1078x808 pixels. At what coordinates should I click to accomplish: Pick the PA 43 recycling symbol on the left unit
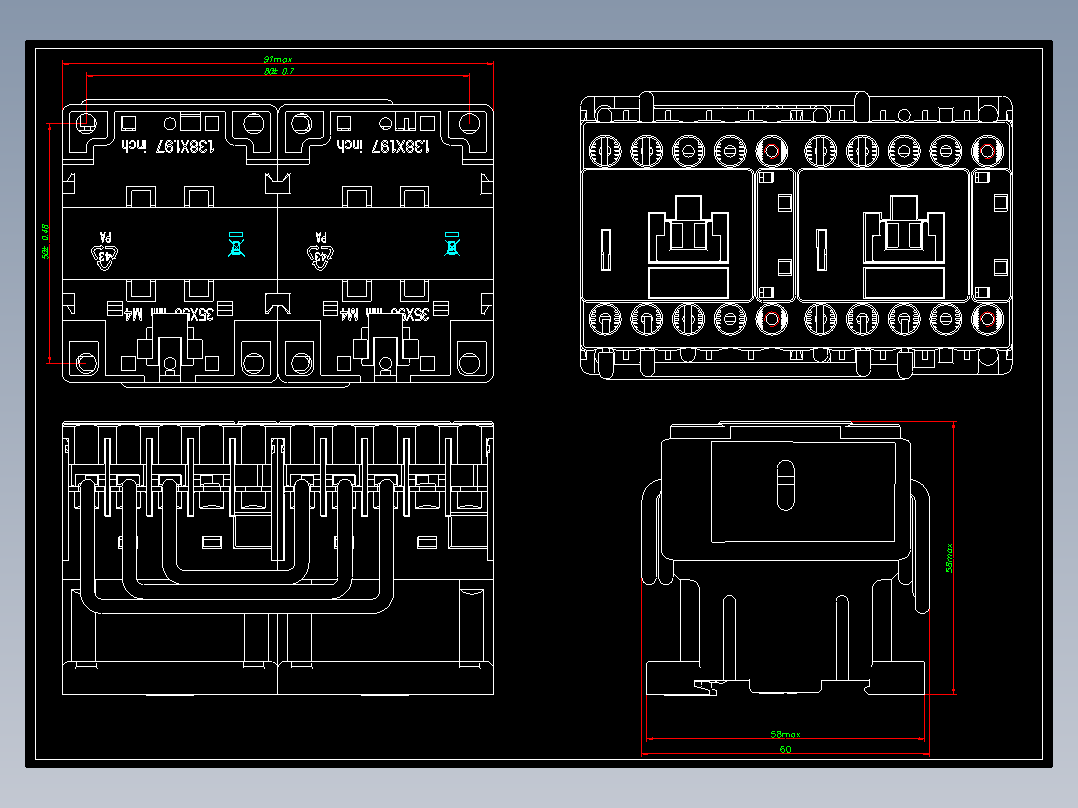[104, 251]
